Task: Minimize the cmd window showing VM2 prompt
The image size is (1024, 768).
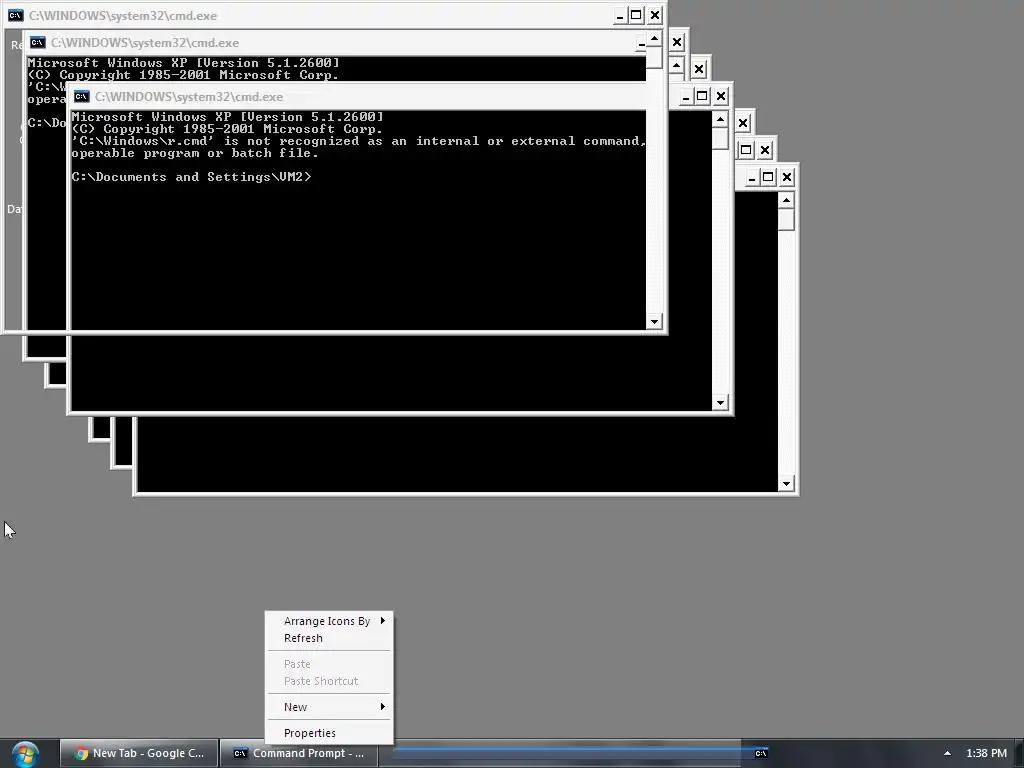Action: 686,97
